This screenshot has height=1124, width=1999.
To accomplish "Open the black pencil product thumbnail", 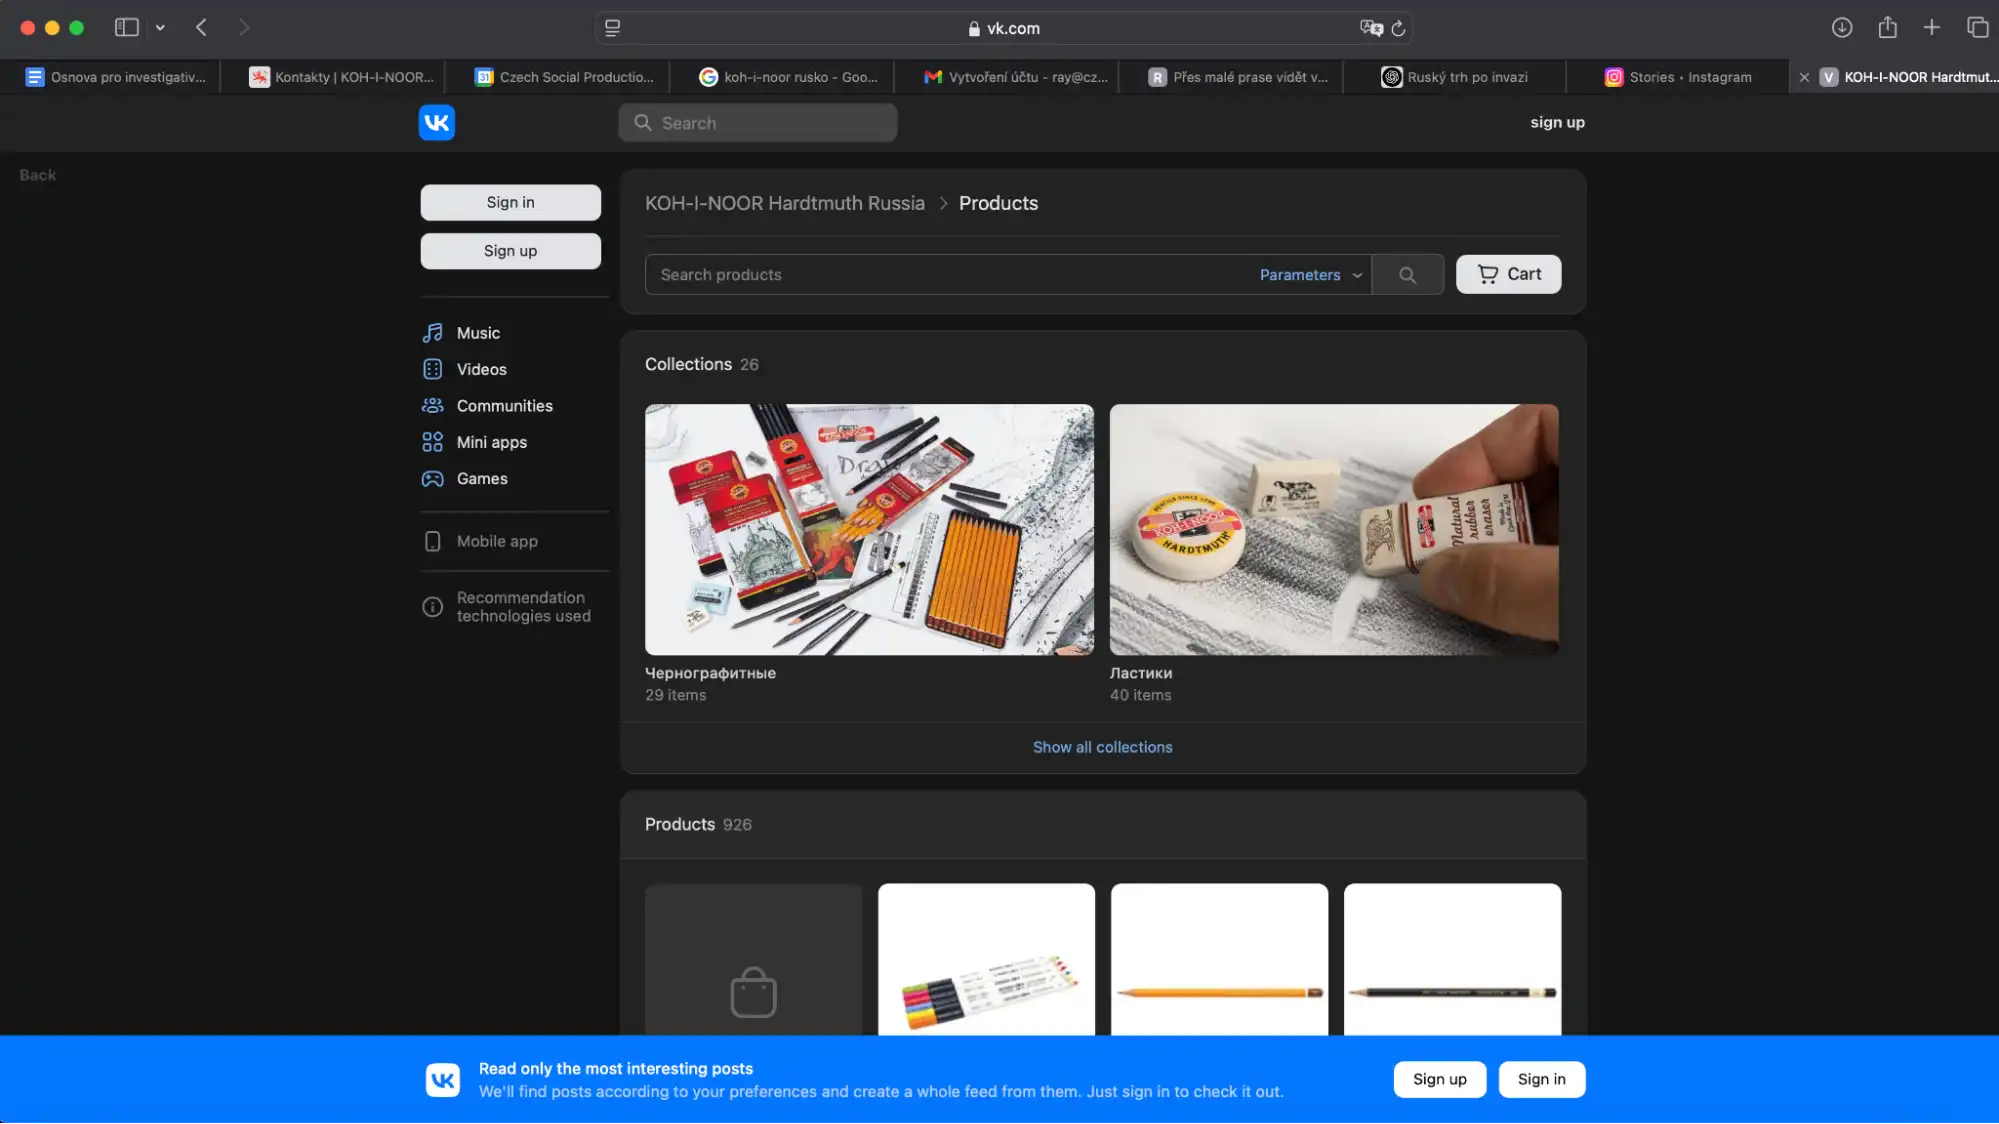I will 1452,960.
